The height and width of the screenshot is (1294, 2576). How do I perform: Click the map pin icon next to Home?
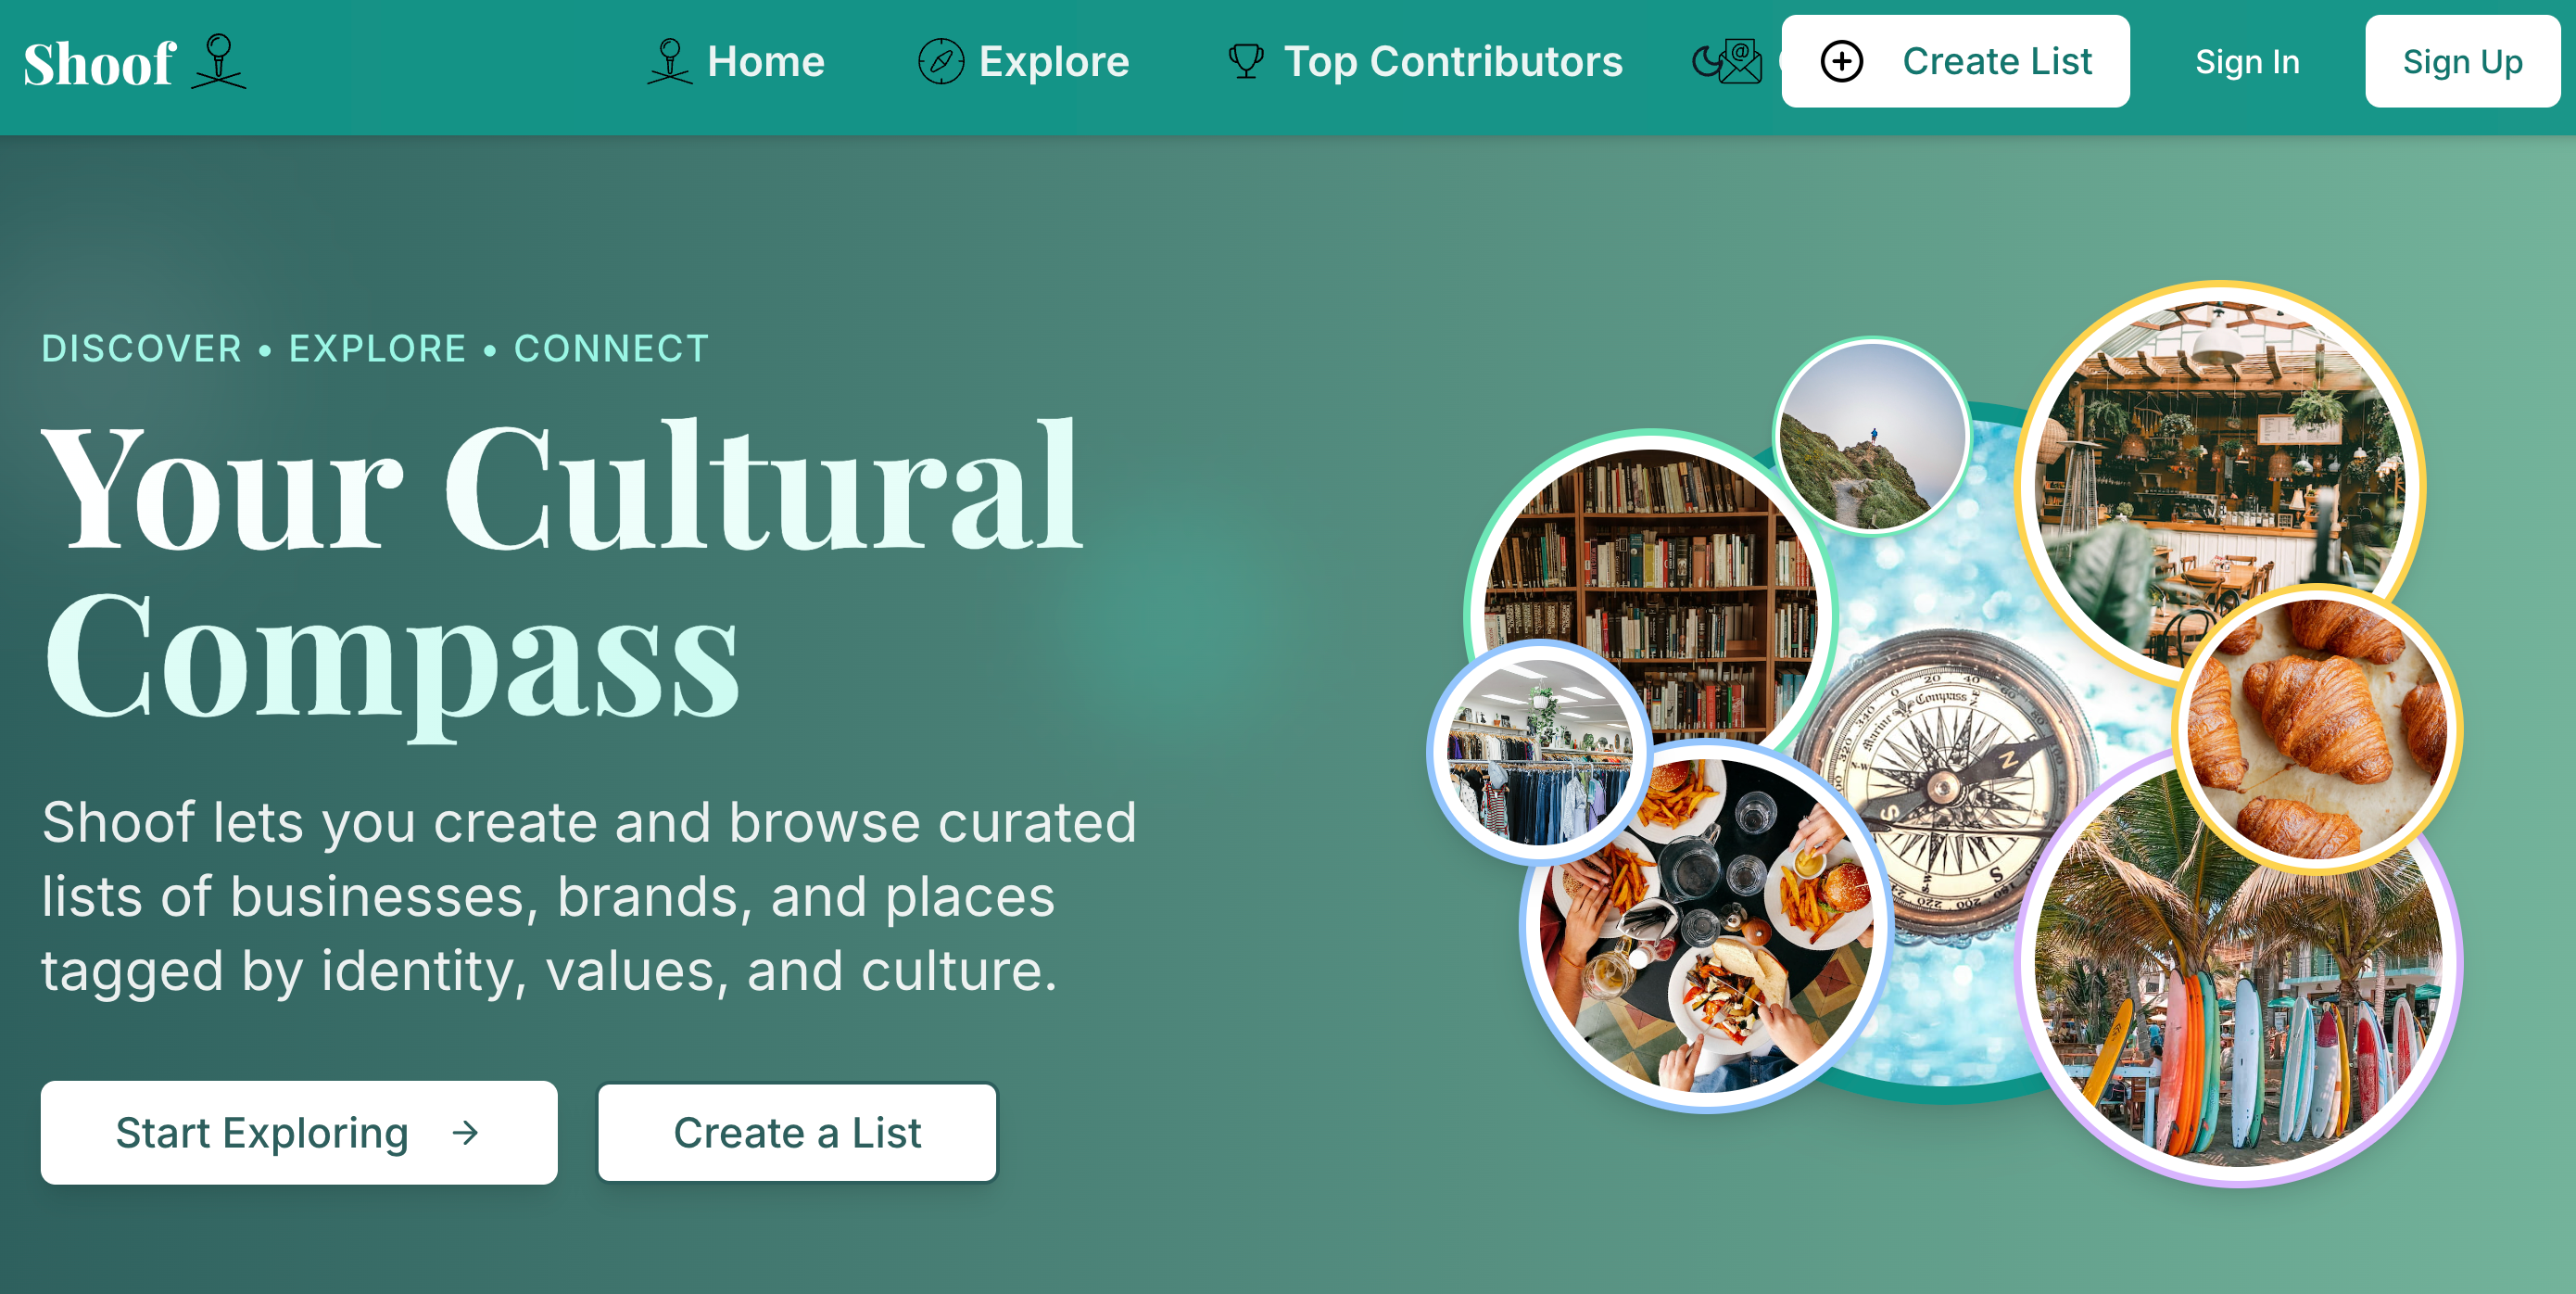669,61
